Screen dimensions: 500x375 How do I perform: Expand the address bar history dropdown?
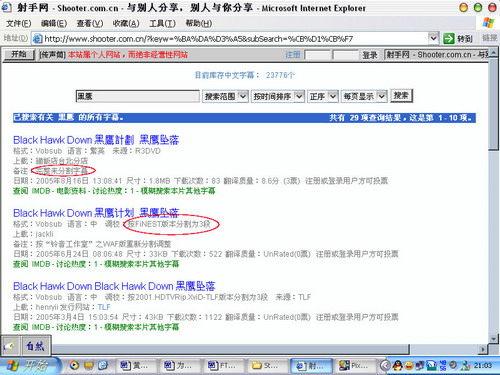click(x=433, y=38)
